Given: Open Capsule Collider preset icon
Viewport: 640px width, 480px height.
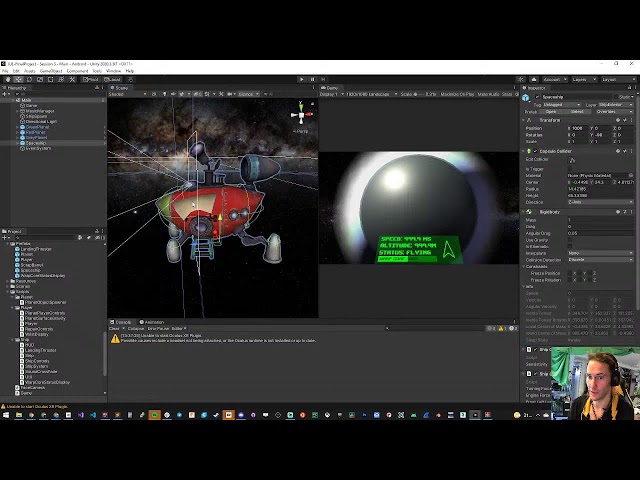Looking at the screenshot, I should pyautogui.click(x=625, y=151).
